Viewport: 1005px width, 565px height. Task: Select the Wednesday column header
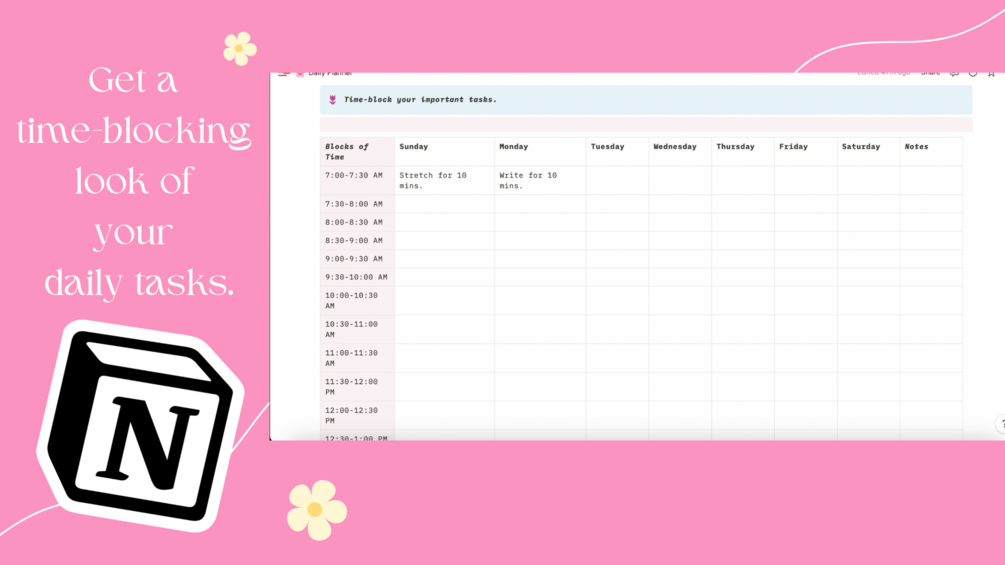click(x=680, y=152)
